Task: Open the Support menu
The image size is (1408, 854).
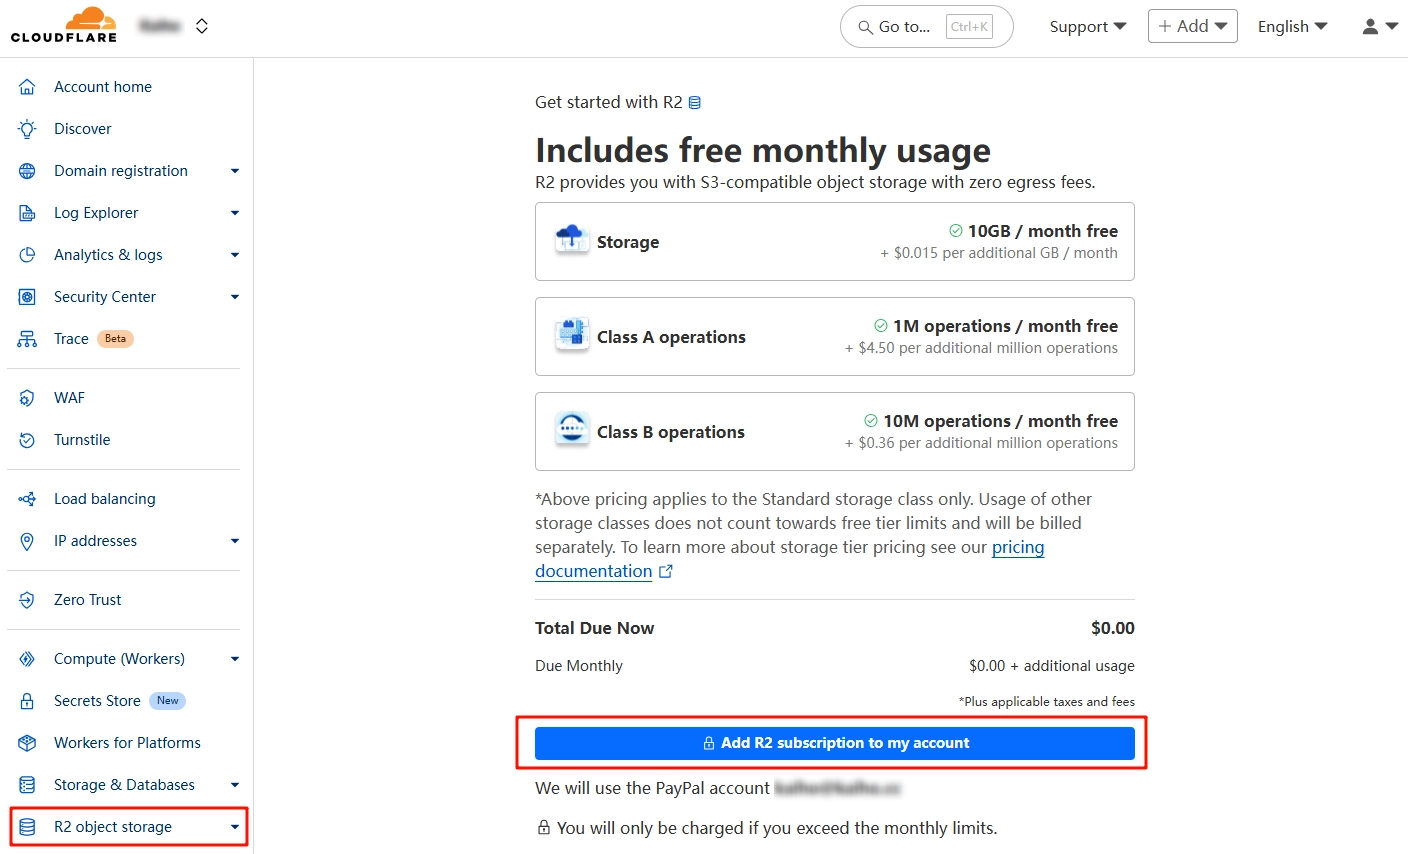Action: [x=1087, y=27]
